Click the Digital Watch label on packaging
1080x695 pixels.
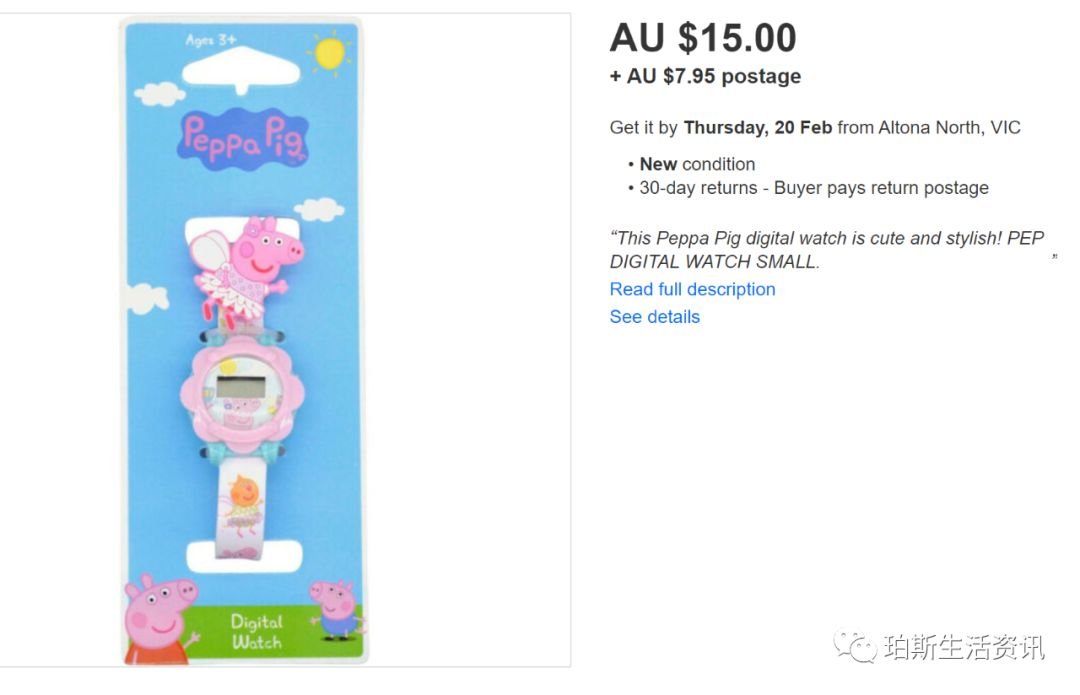click(x=256, y=632)
